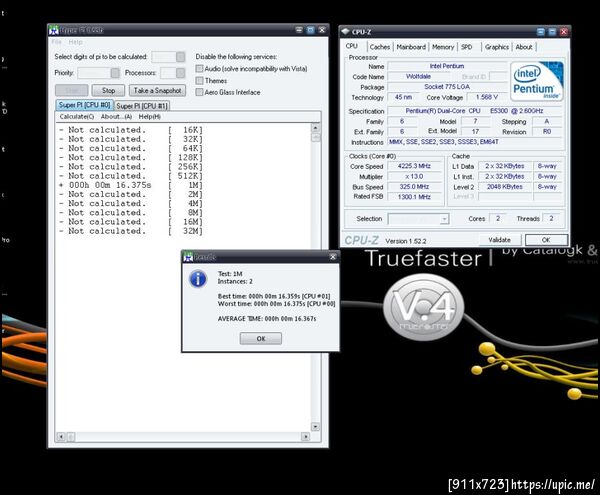Viewport: 600px width, 495px height.
Task: Minimize the CPU-Z window
Action: click(540, 32)
